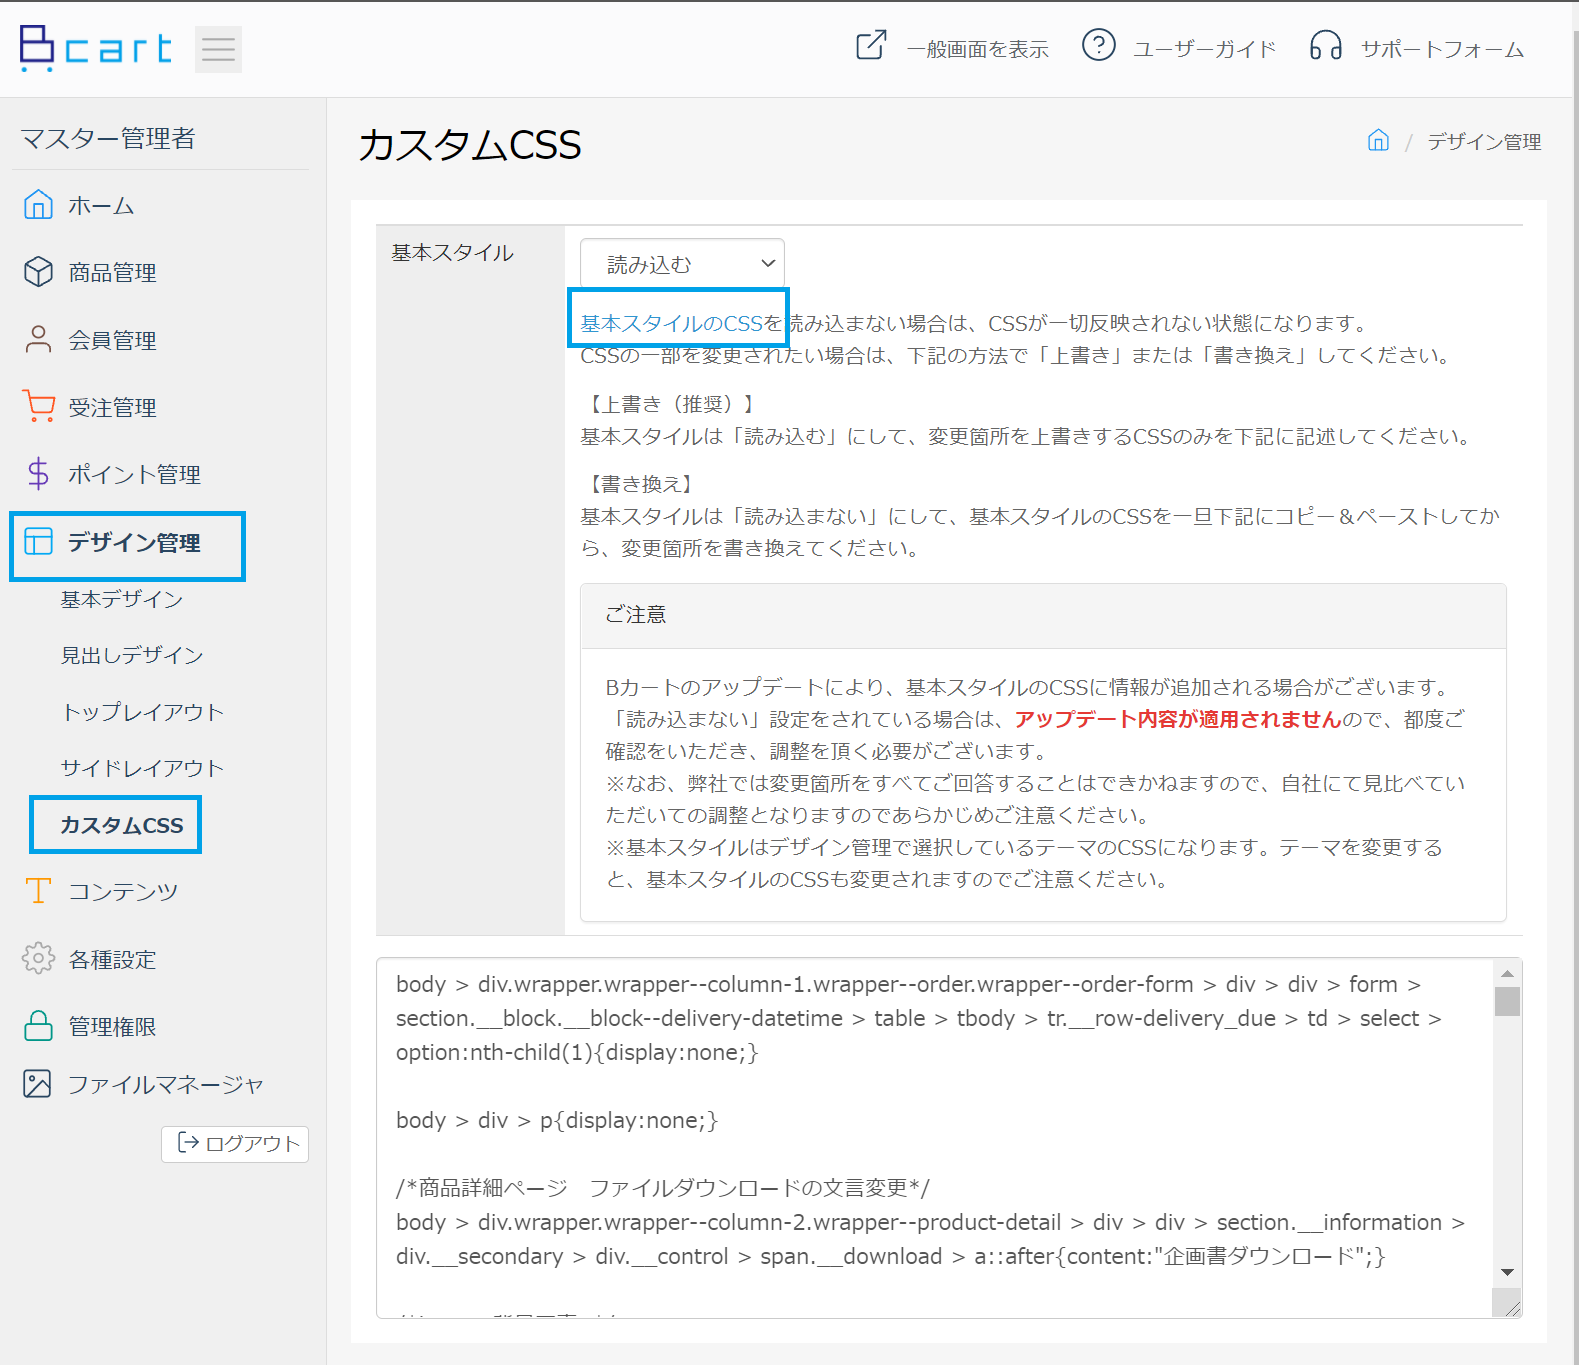
Task: Click the image icon beside ファイルマネージャ
Action: coord(37,1083)
